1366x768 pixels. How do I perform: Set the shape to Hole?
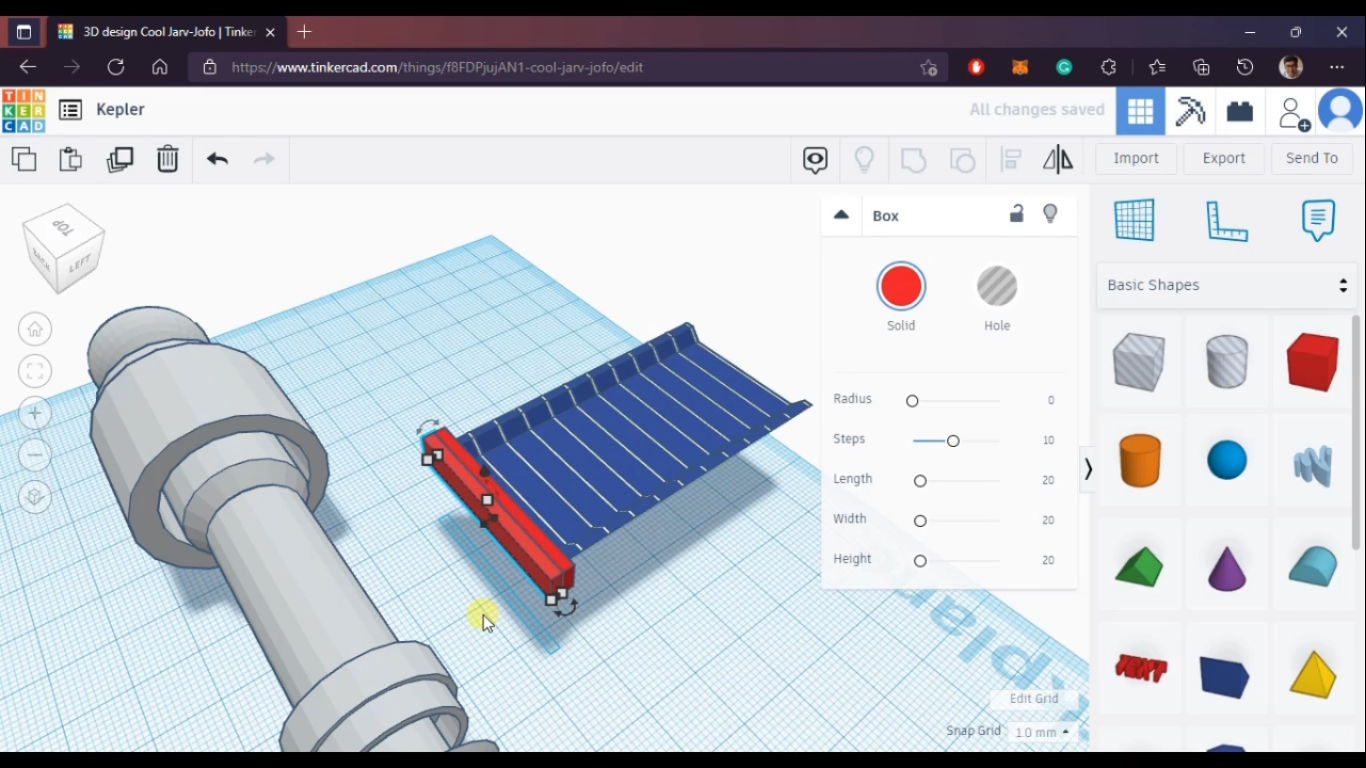point(997,287)
